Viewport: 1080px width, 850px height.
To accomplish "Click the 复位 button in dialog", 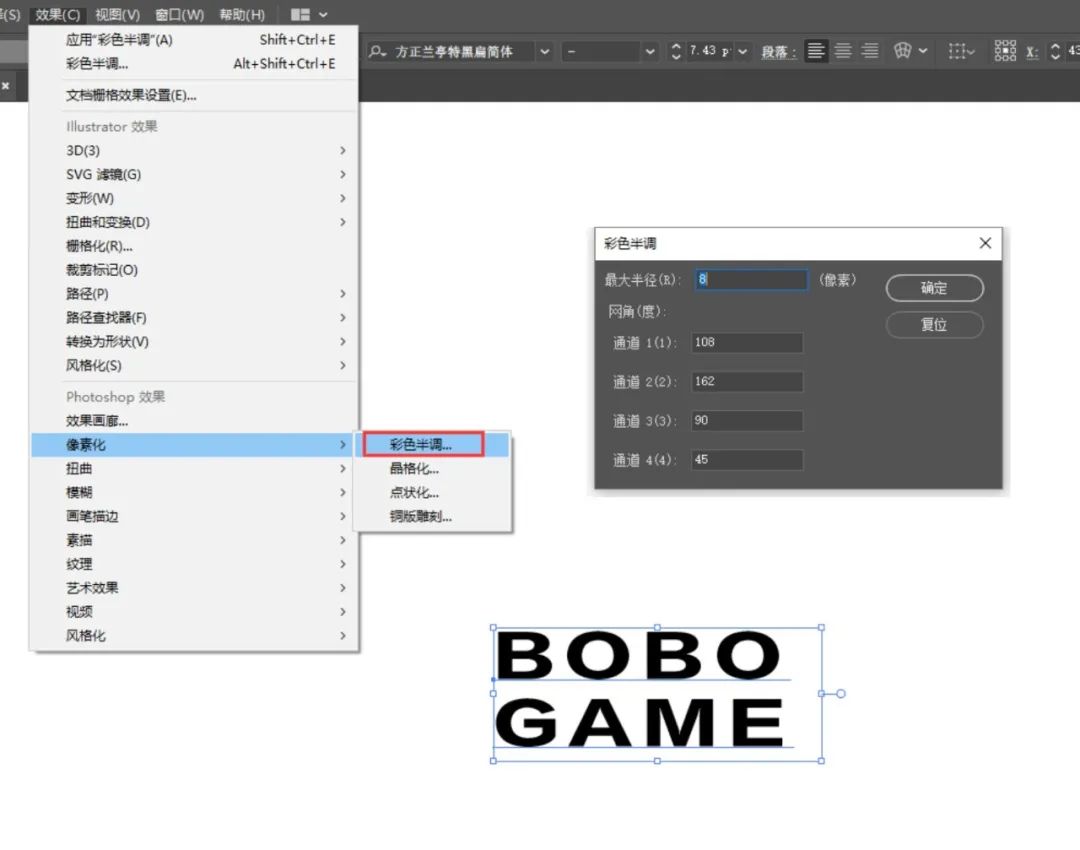I will [934, 324].
